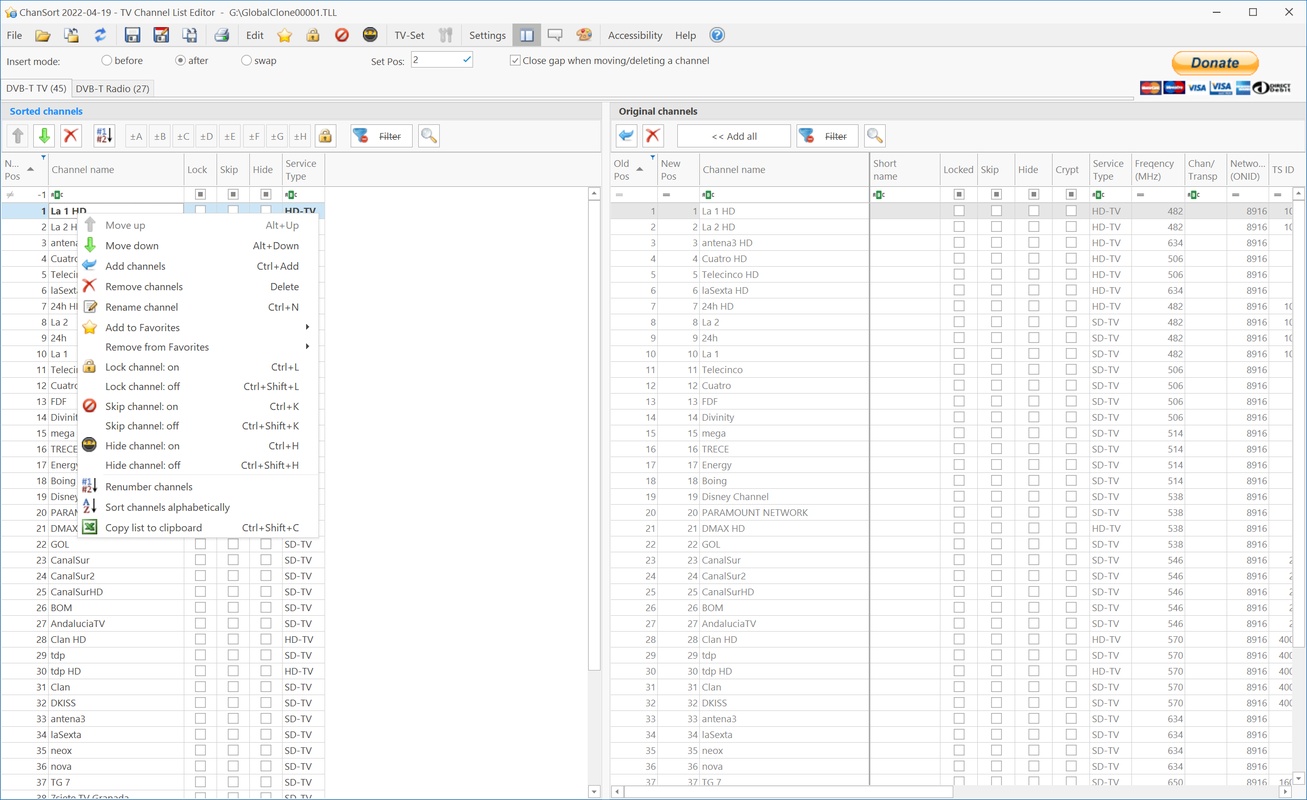Select the 'before' insert mode radio button
The width and height of the screenshot is (1307, 800).
[107, 61]
